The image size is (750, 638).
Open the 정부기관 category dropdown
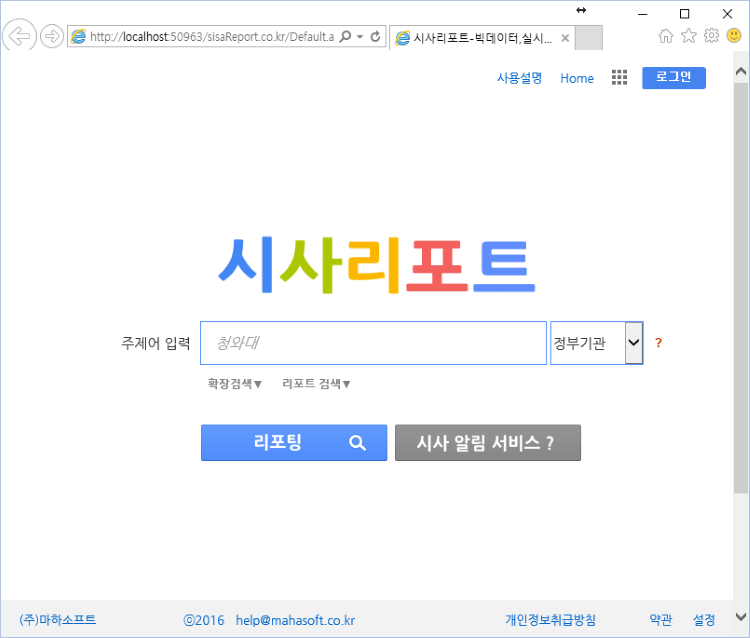(x=633, y=343)
